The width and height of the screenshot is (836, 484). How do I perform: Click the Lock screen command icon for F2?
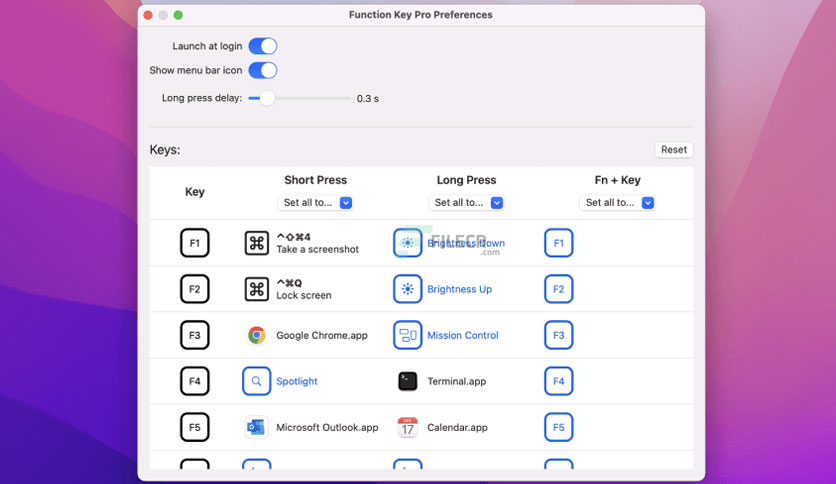tap(256, 289)
